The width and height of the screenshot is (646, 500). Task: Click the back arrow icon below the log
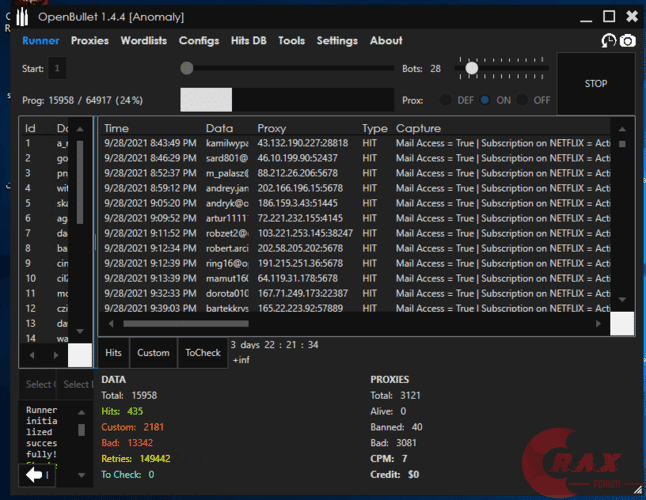click(x=34, y=474)
